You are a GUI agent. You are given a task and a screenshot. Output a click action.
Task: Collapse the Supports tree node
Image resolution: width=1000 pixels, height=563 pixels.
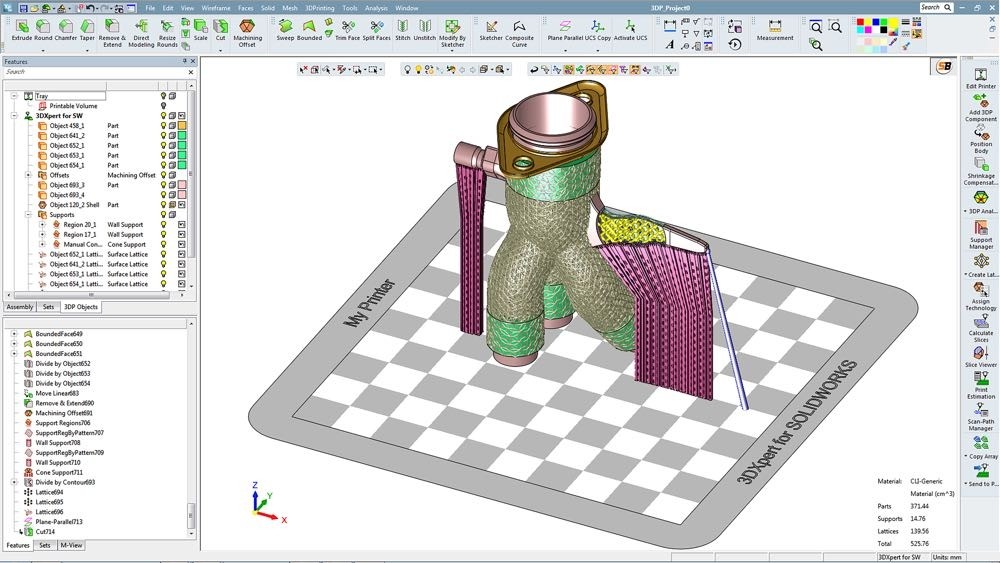tap(28, 215)
